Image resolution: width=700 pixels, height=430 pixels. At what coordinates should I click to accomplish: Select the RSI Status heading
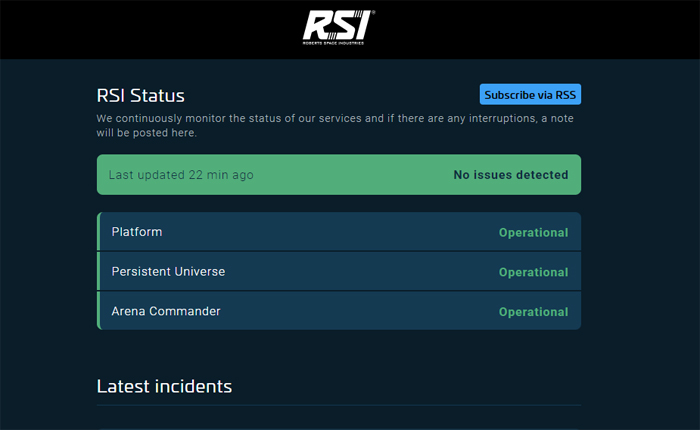coord(141,96)
